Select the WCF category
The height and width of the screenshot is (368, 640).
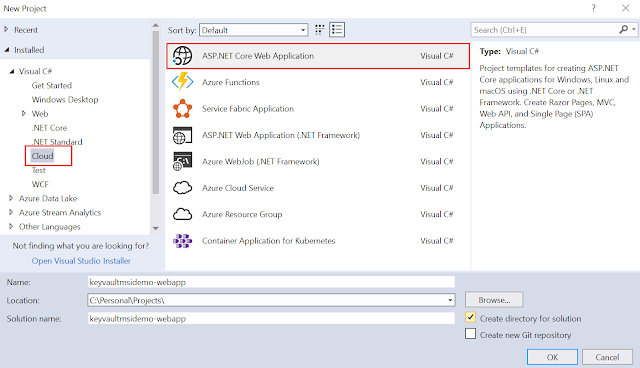coord(40,184)
